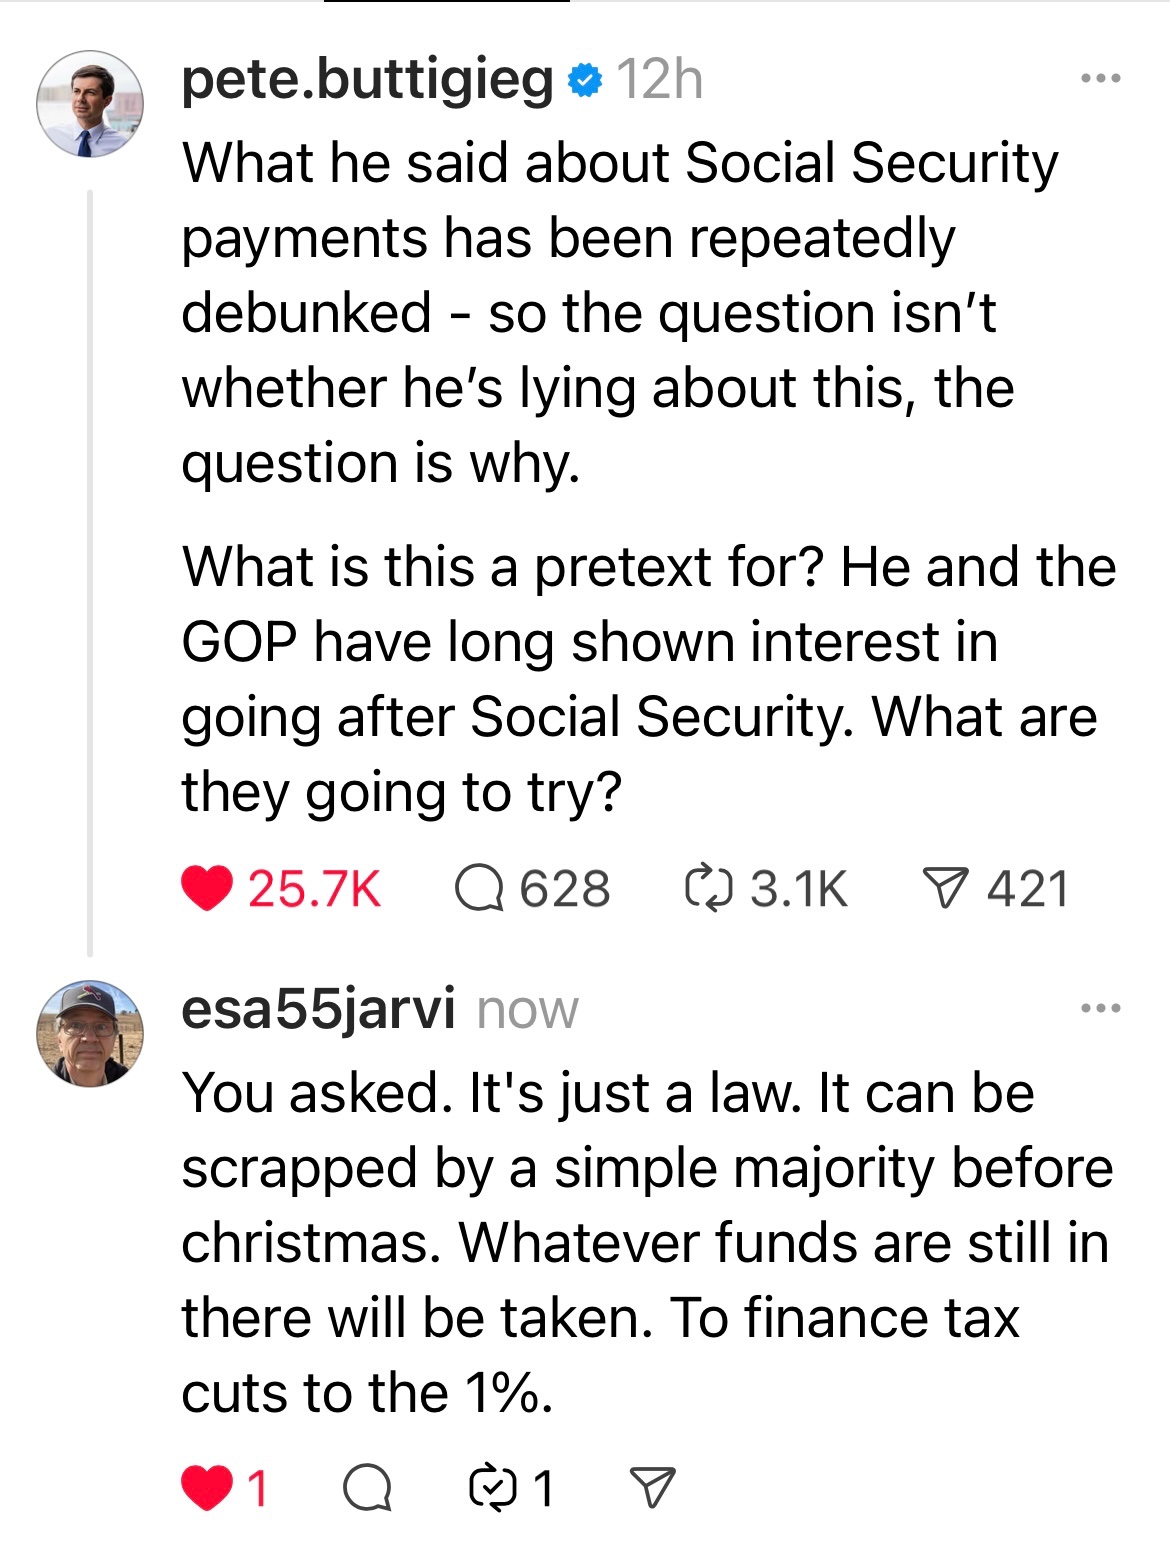Unlike esa55jarvi's reply via the red heart

207,1487
